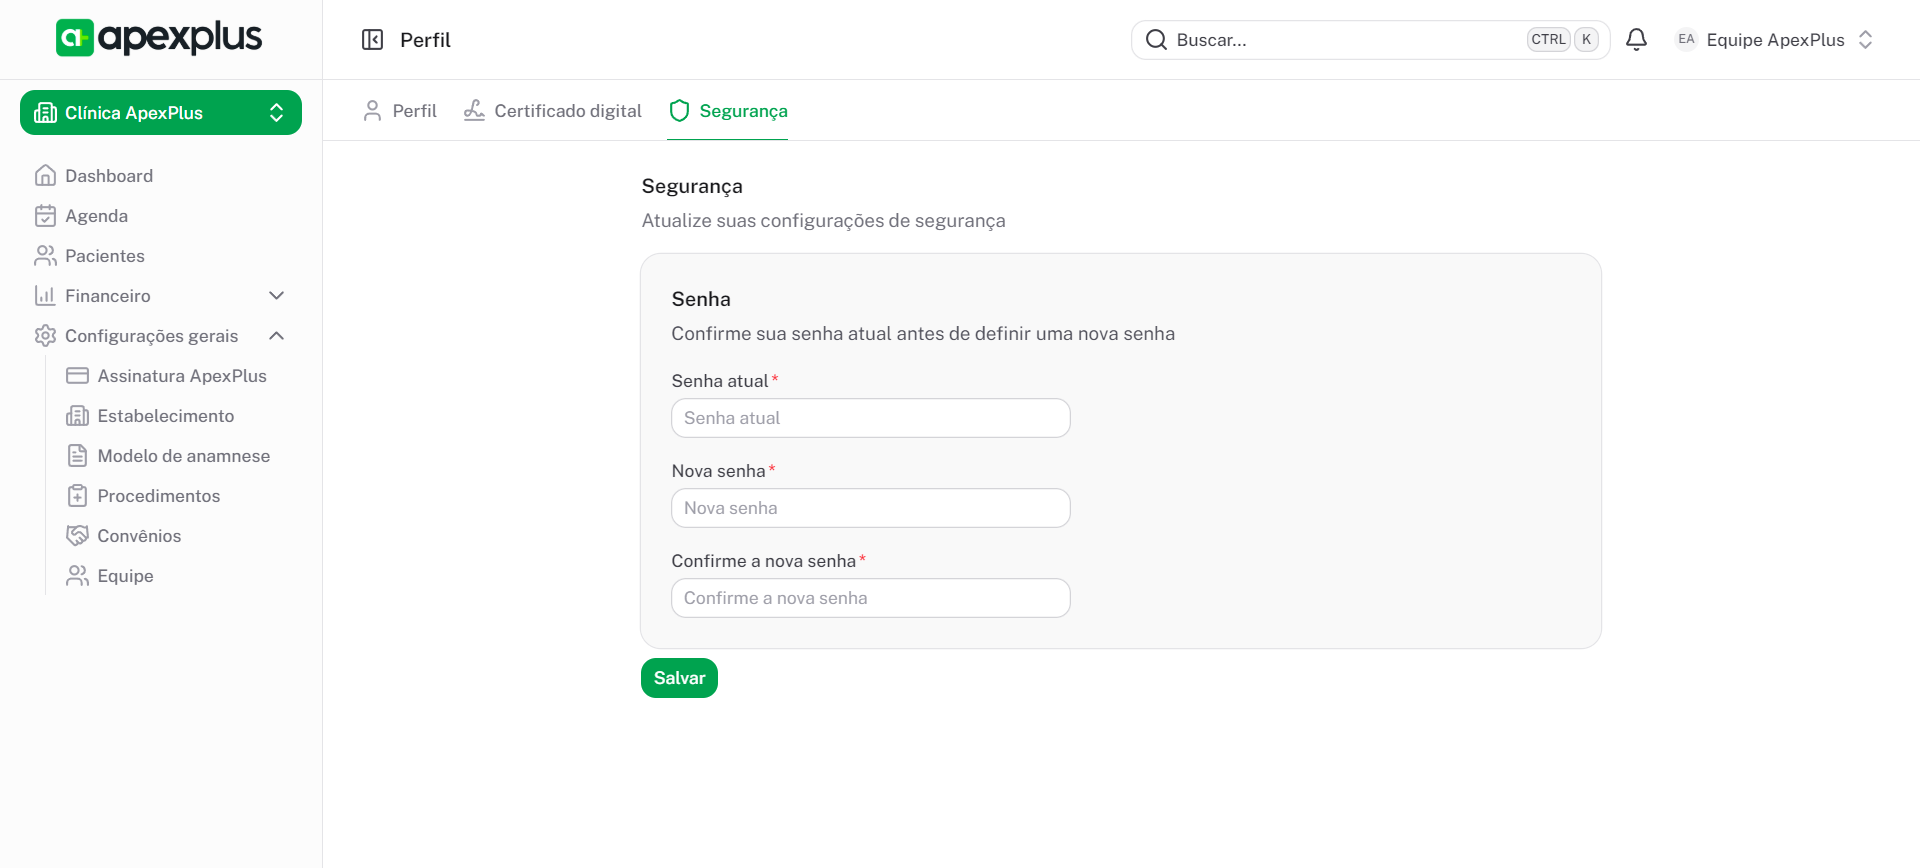Open Procedimentos in the sidebar
Image resolution: width=1920 pixels, height=868 pixels.
158,496
